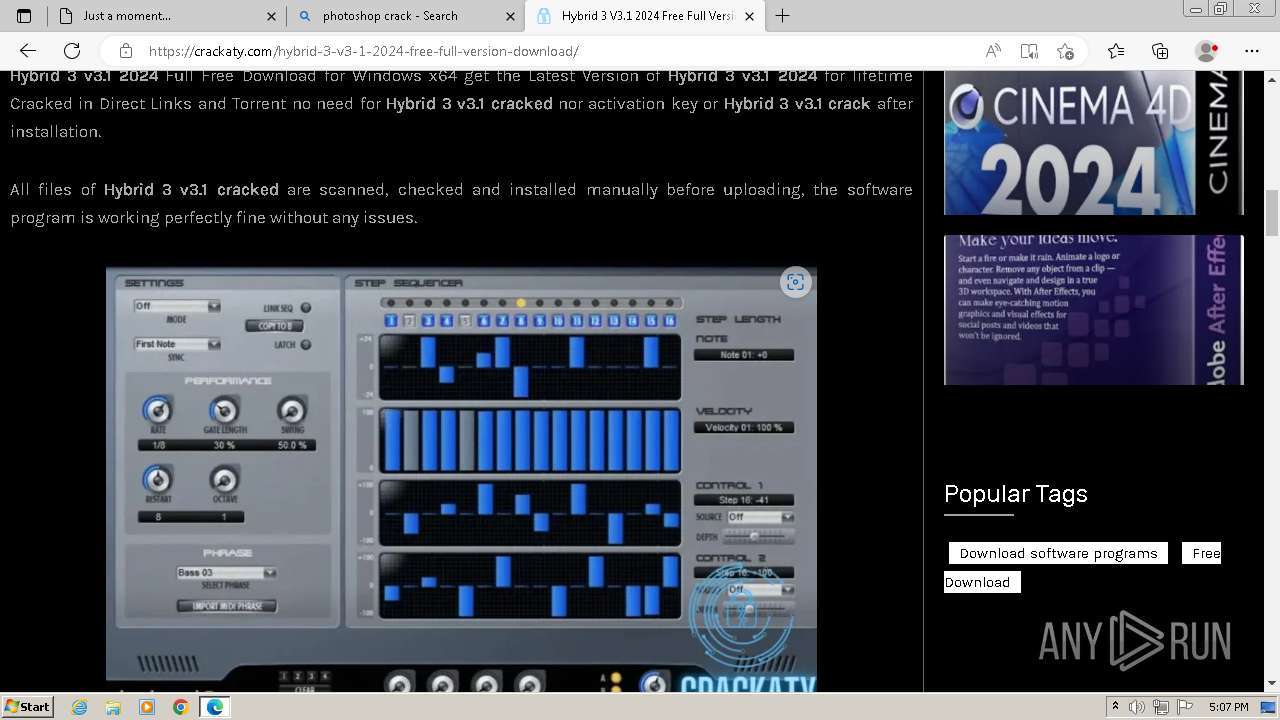
Task: Open the 'Free Download' tag
Action: pyautogui.click(x=1207, y=553)
